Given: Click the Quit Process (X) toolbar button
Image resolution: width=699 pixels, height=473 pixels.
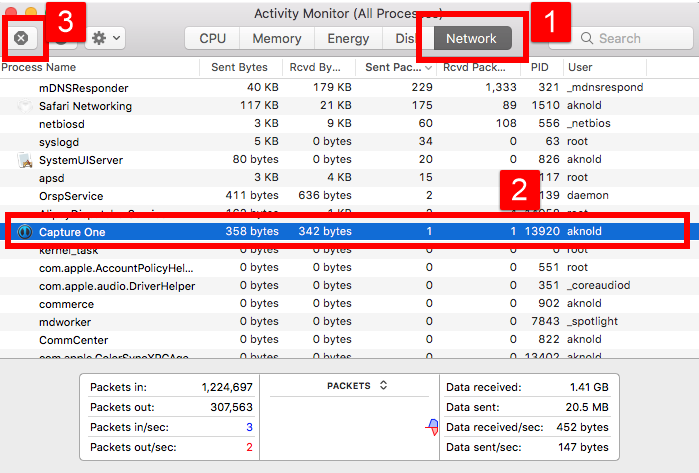Looking at the screenshot, I should 22,38.
